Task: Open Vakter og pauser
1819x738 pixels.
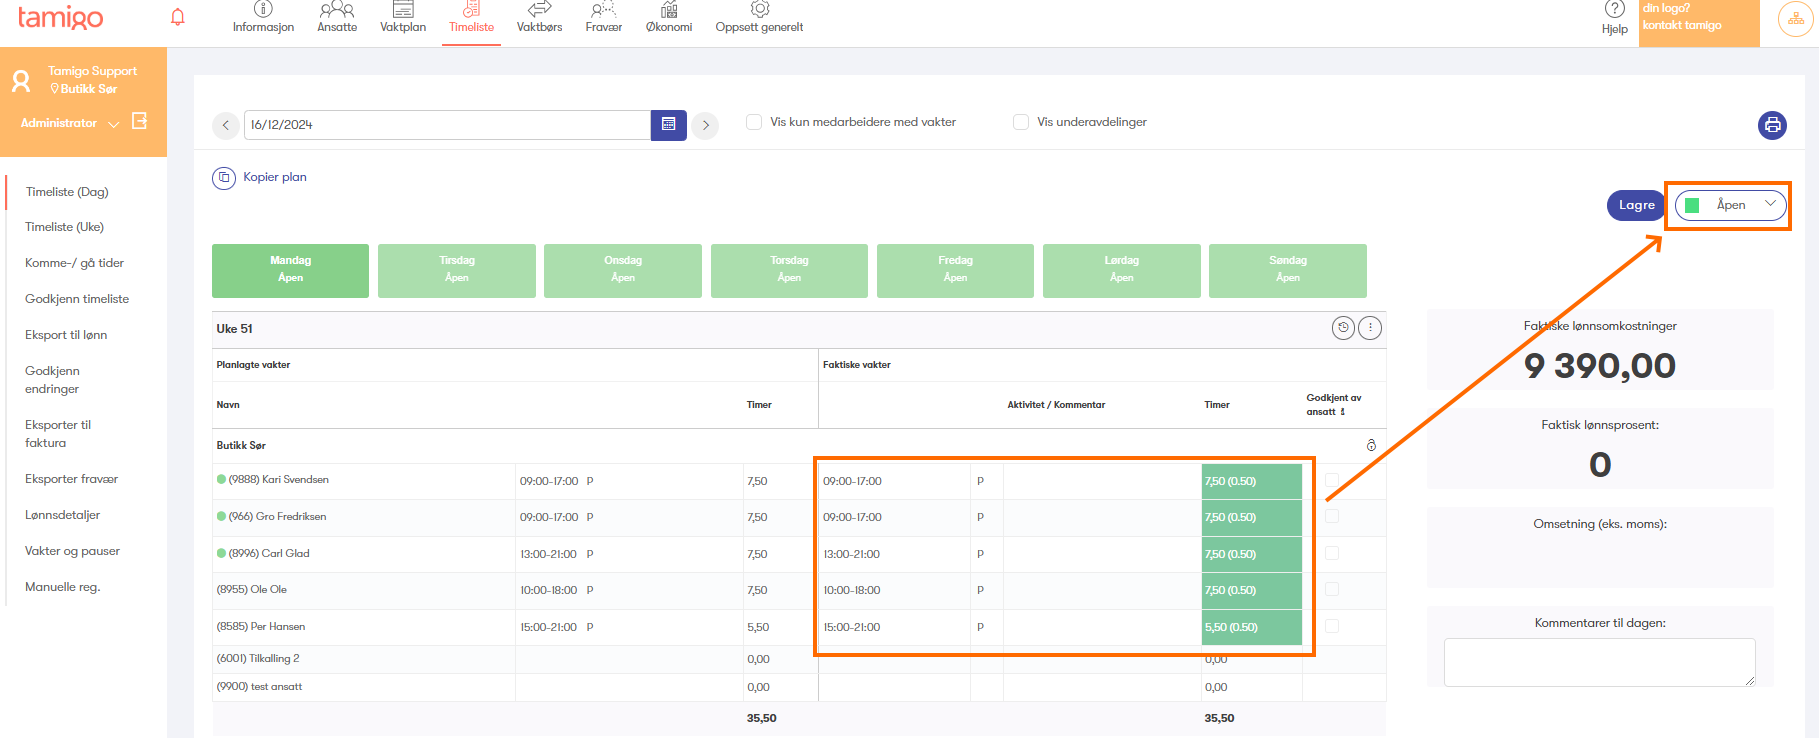Action: point(72,551)
